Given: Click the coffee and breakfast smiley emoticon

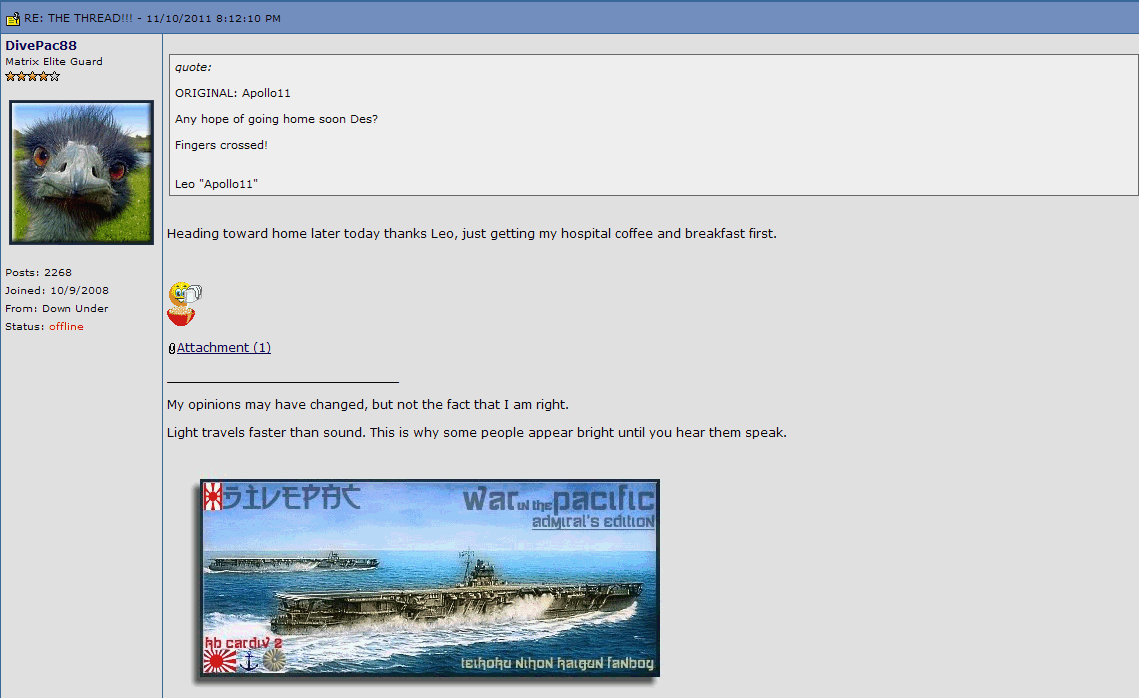Looking at the screenshot, I should tap(185, 304).
